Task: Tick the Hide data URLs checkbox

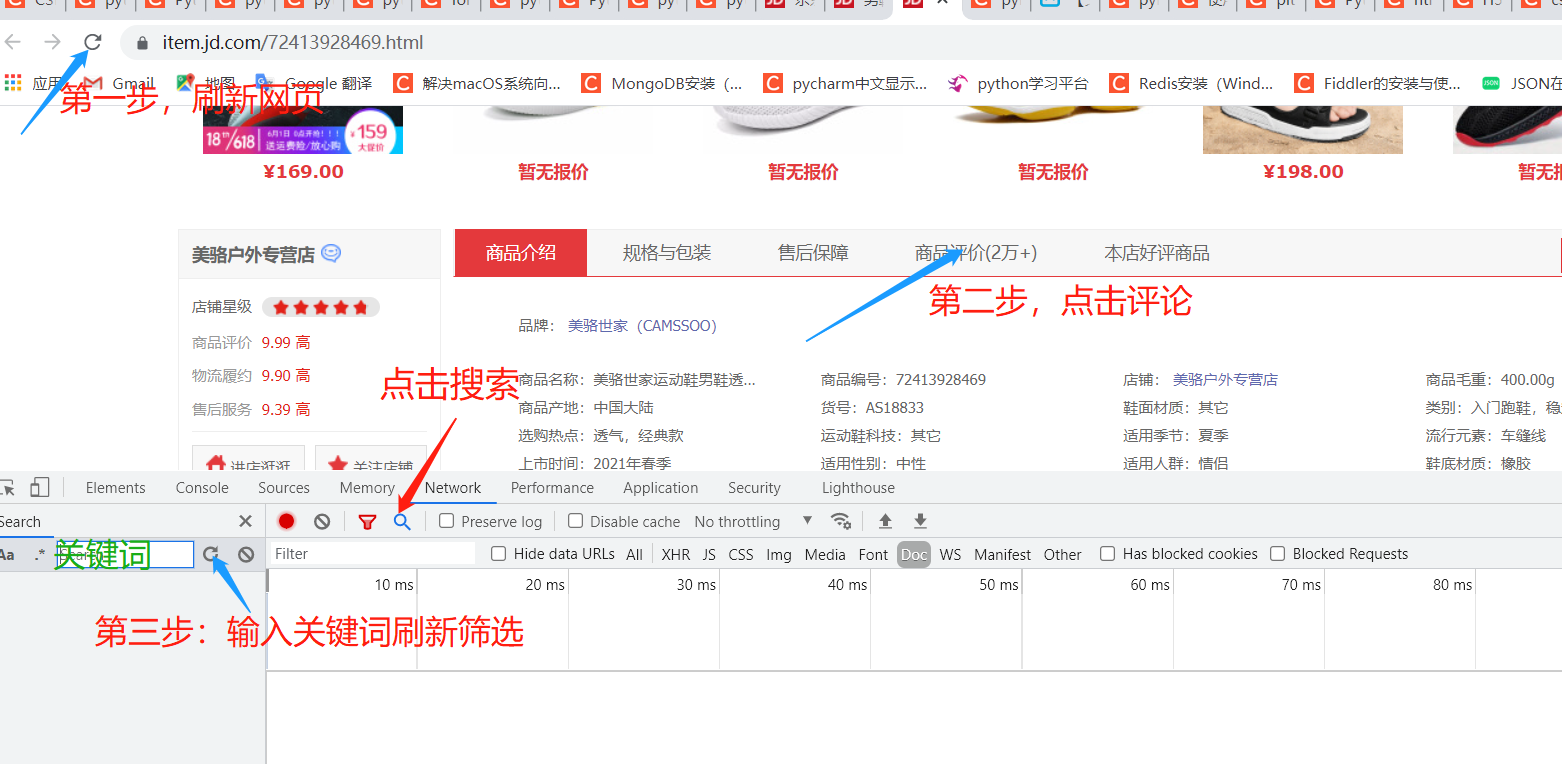Action: point(499,554)
